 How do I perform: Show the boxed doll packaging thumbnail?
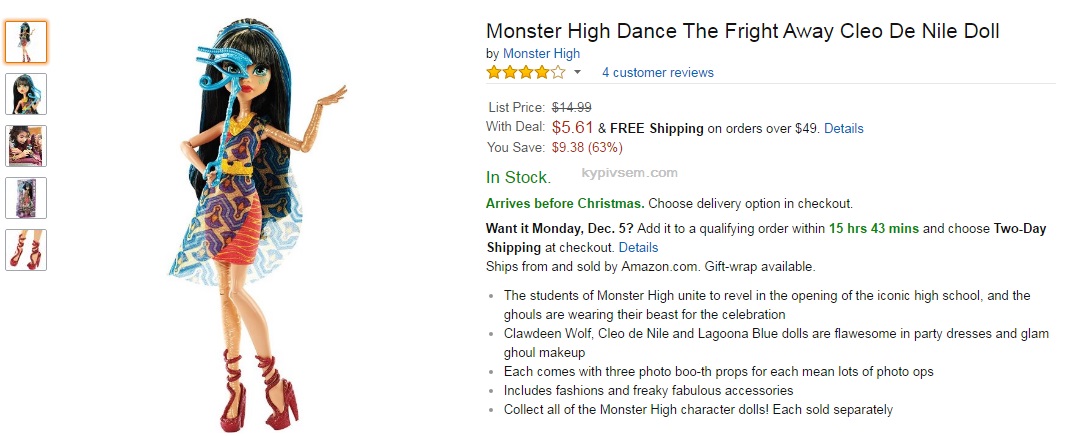[x=26, y=198]
